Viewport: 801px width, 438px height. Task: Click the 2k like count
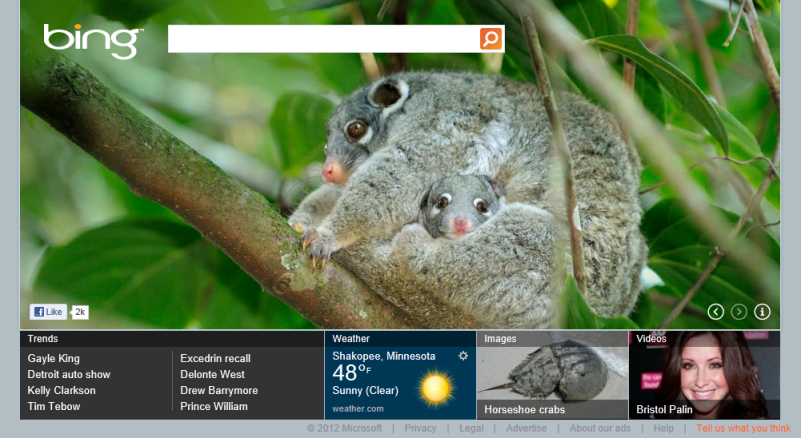click(x=80, y=312)
